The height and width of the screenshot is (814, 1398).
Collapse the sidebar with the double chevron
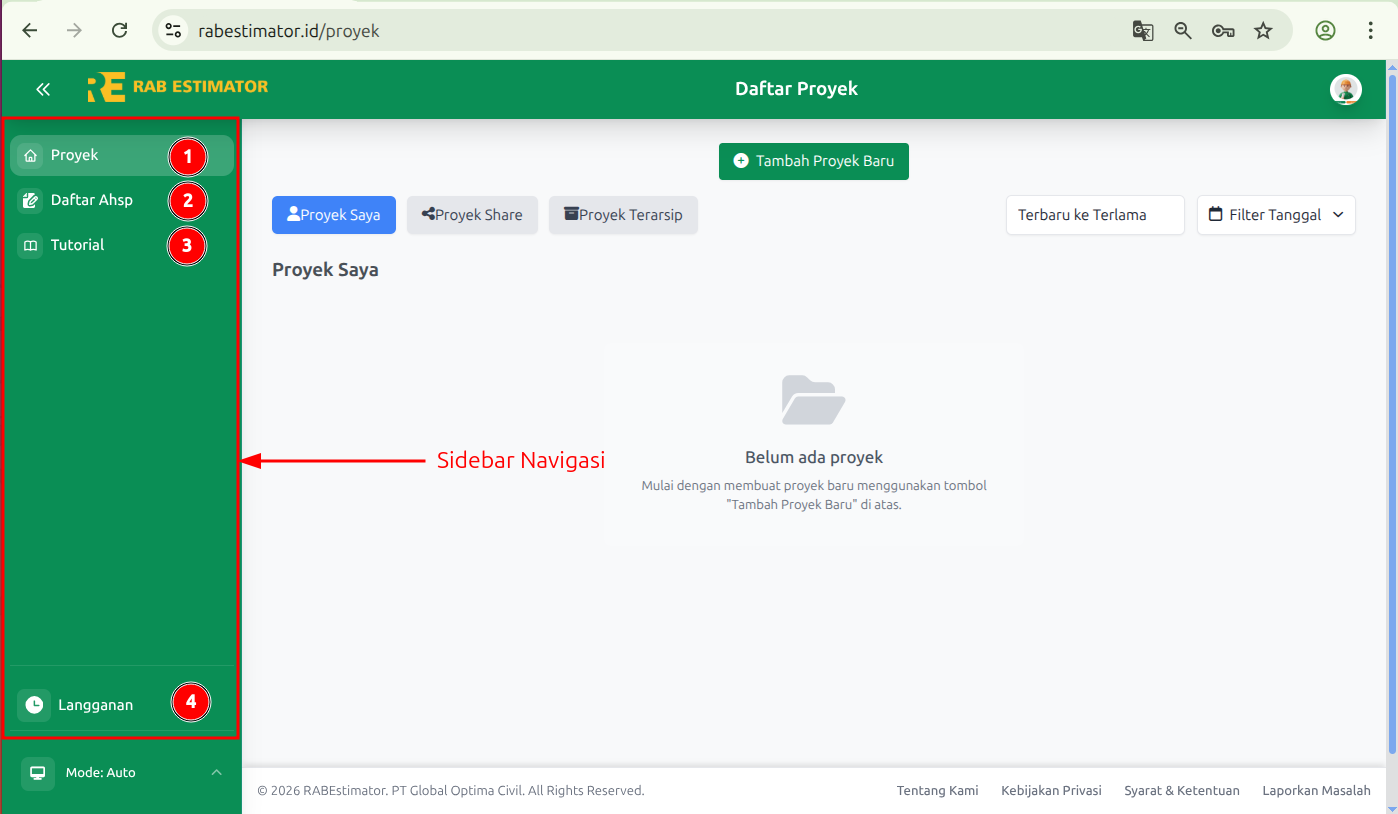click(43, 89)
